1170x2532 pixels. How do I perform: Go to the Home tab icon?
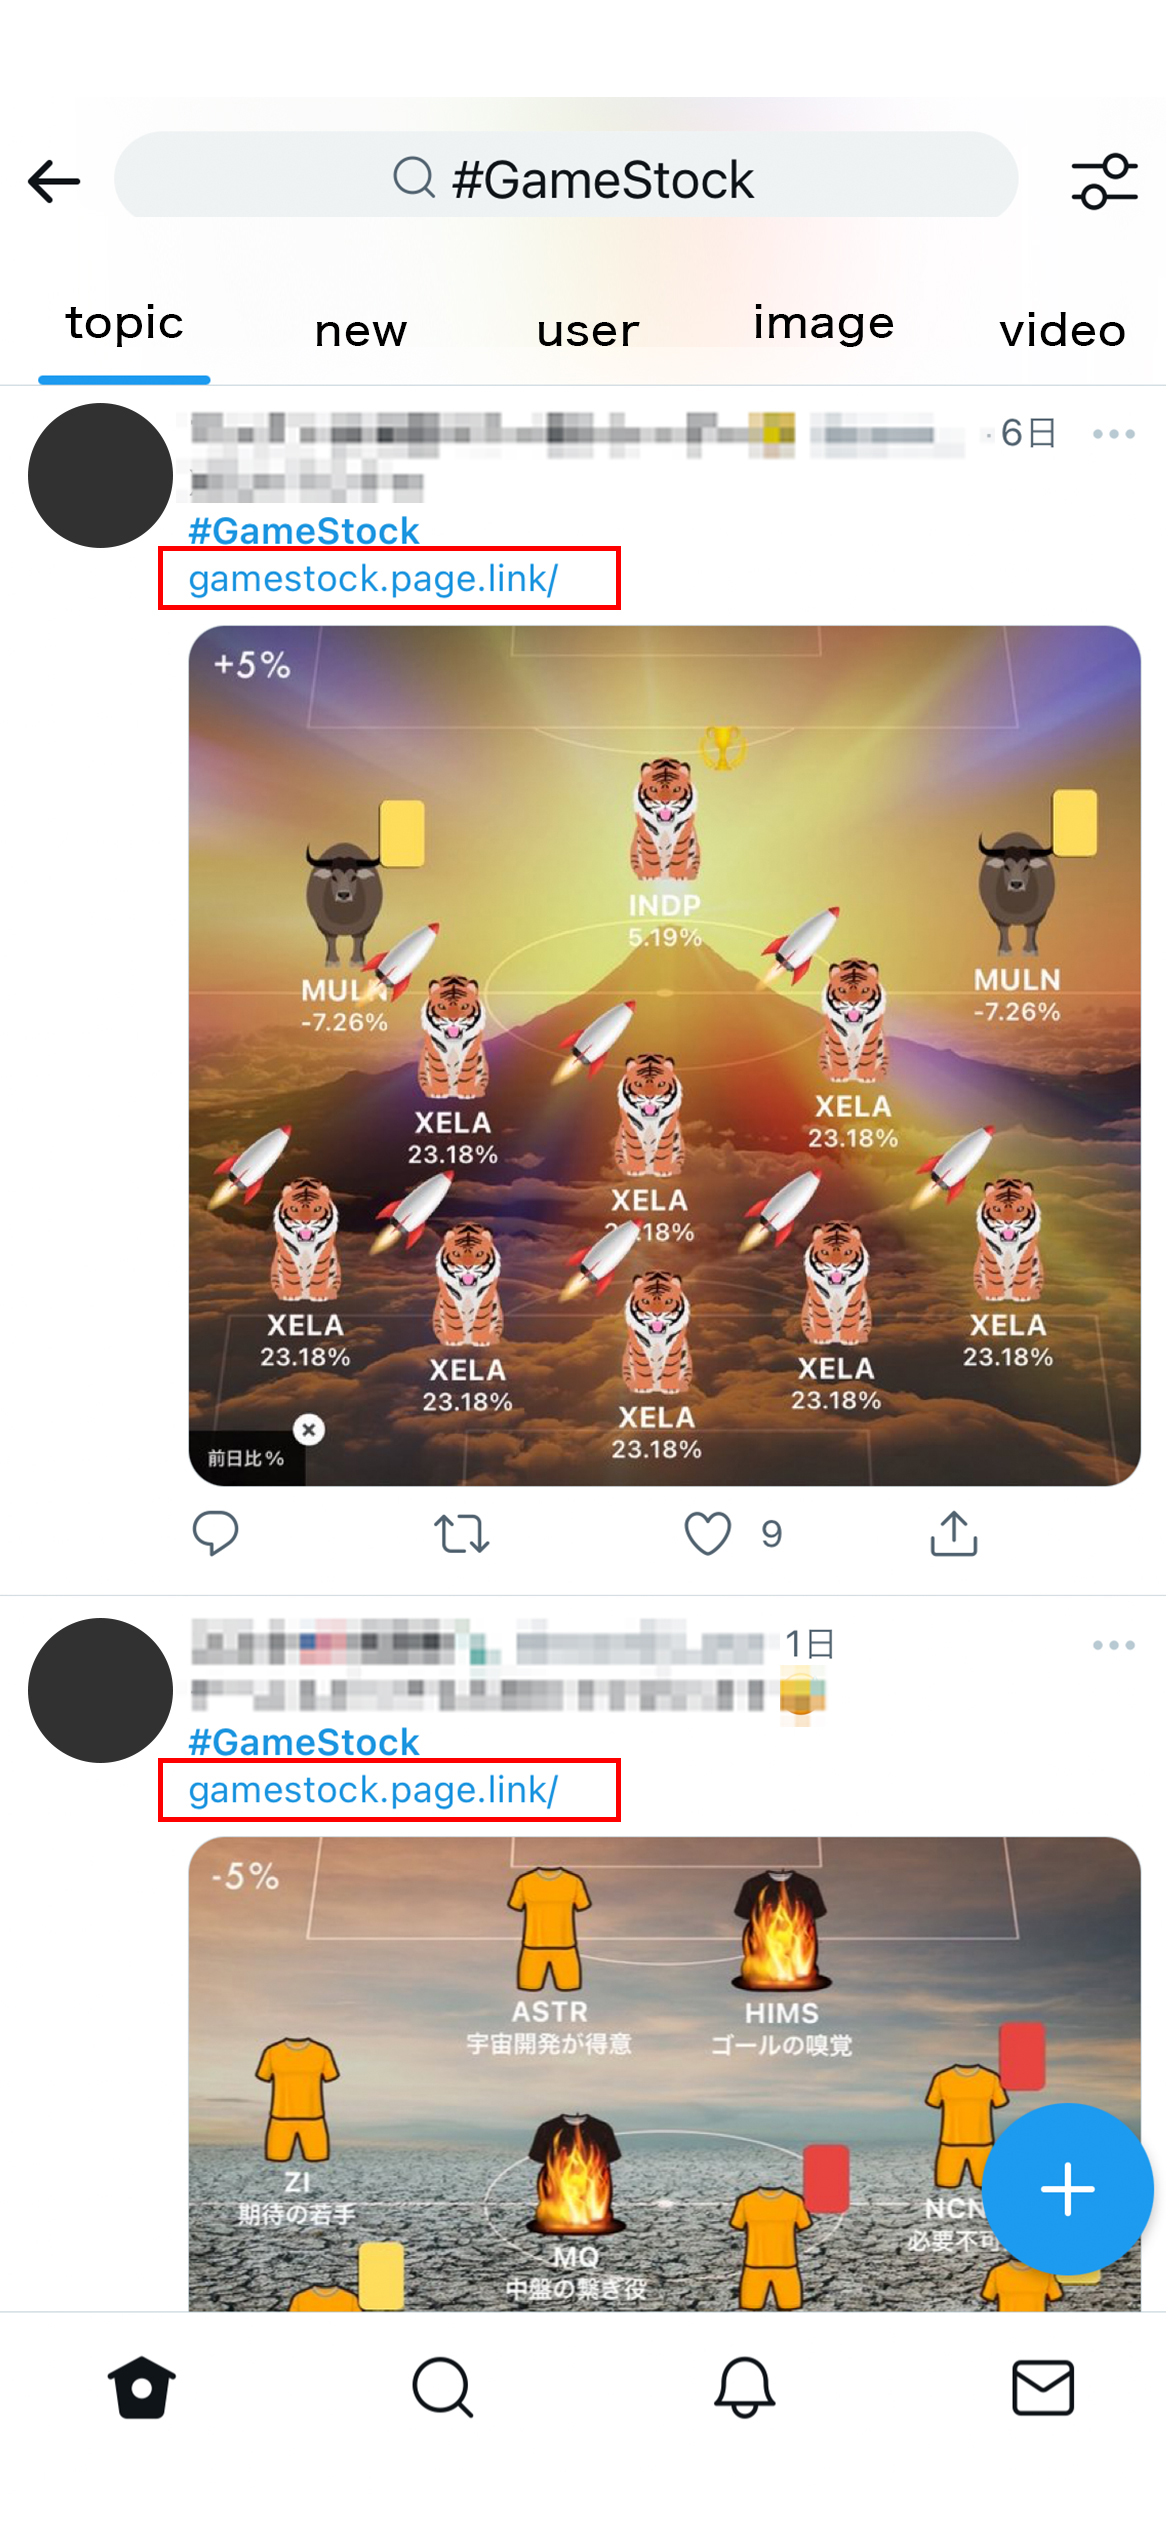pyautogui.click(x=141, y=2388)
